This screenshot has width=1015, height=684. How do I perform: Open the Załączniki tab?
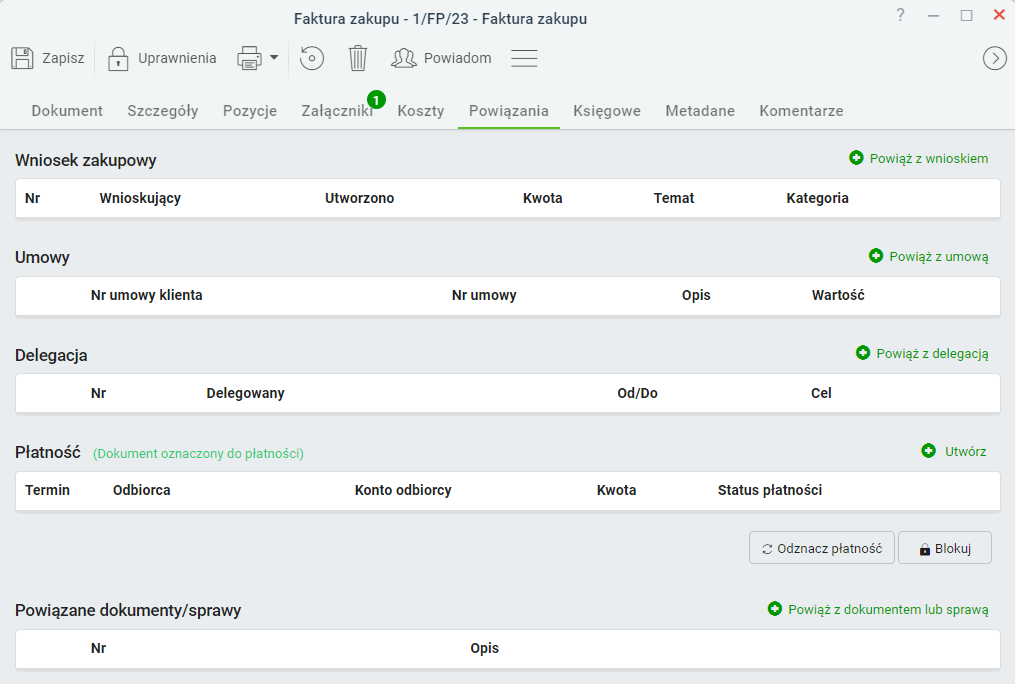[x=337, y=111]
